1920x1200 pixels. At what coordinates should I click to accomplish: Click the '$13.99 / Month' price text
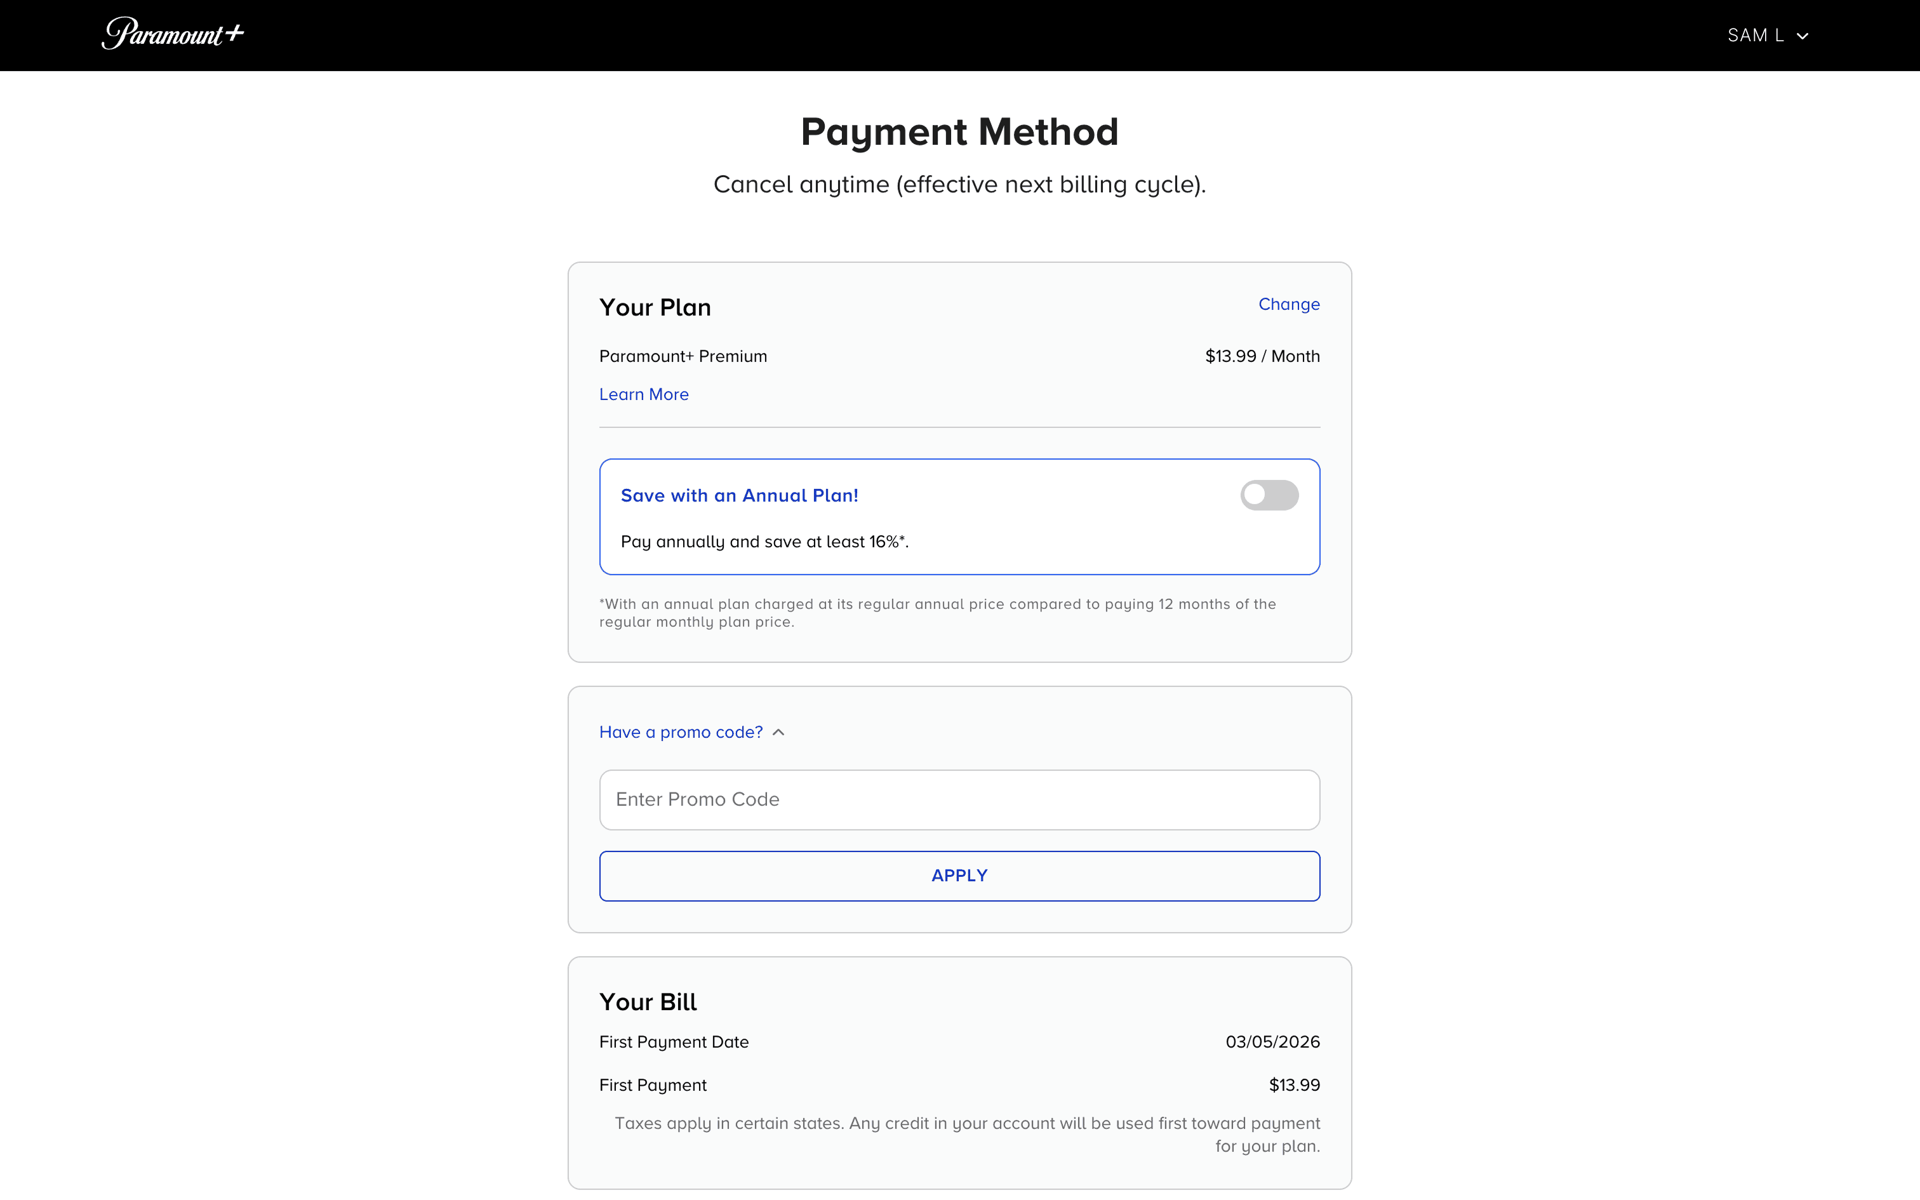[x=1262, y=356]
